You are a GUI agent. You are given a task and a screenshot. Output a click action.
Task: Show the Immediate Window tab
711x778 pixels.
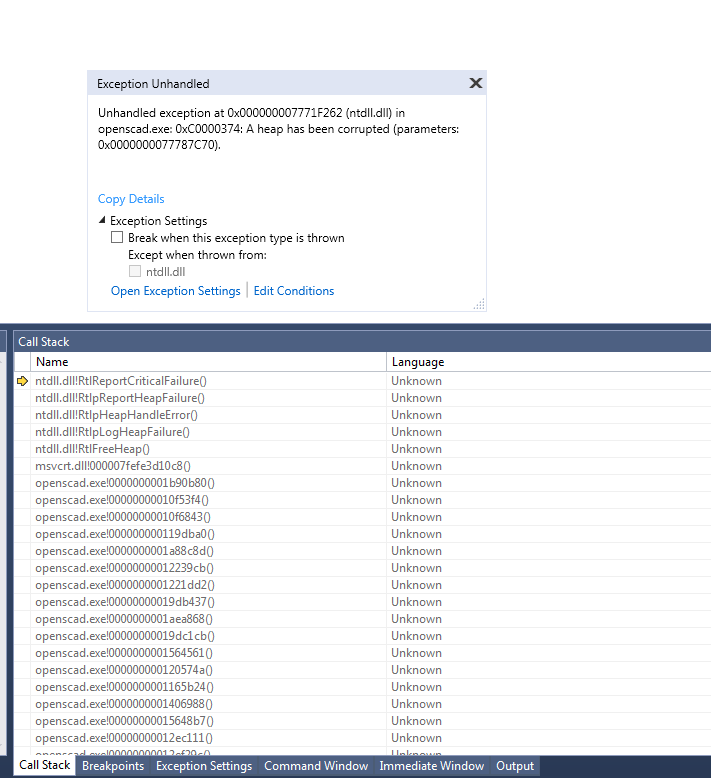pyautogui.click(x=431, y=766)
